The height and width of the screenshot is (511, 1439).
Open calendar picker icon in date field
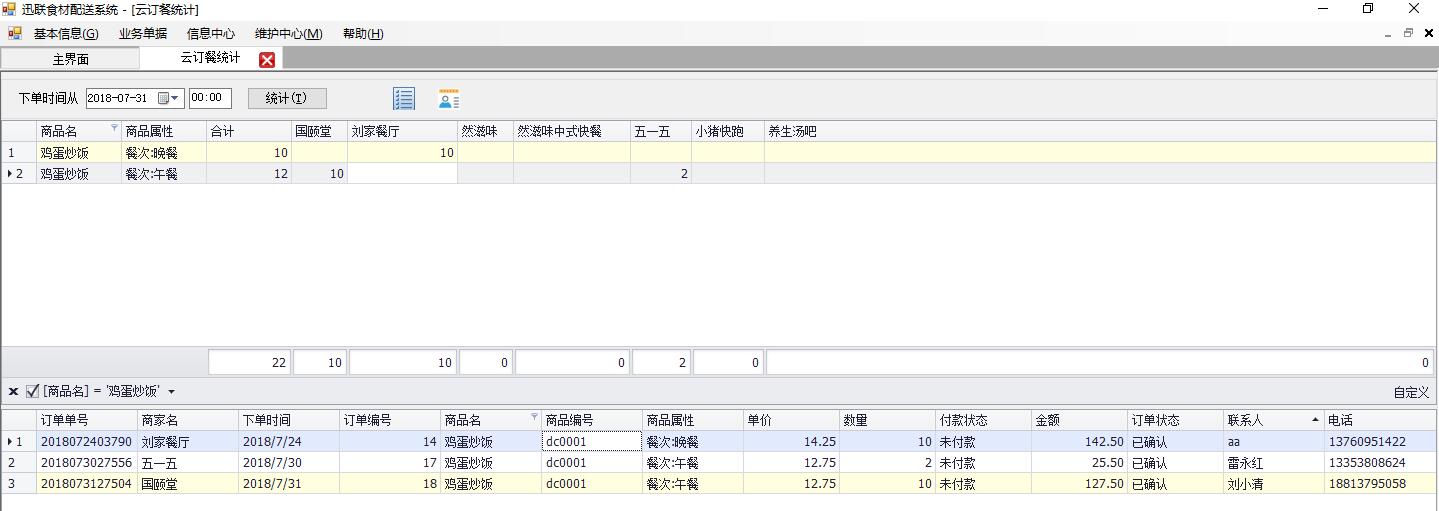point(163,98)
